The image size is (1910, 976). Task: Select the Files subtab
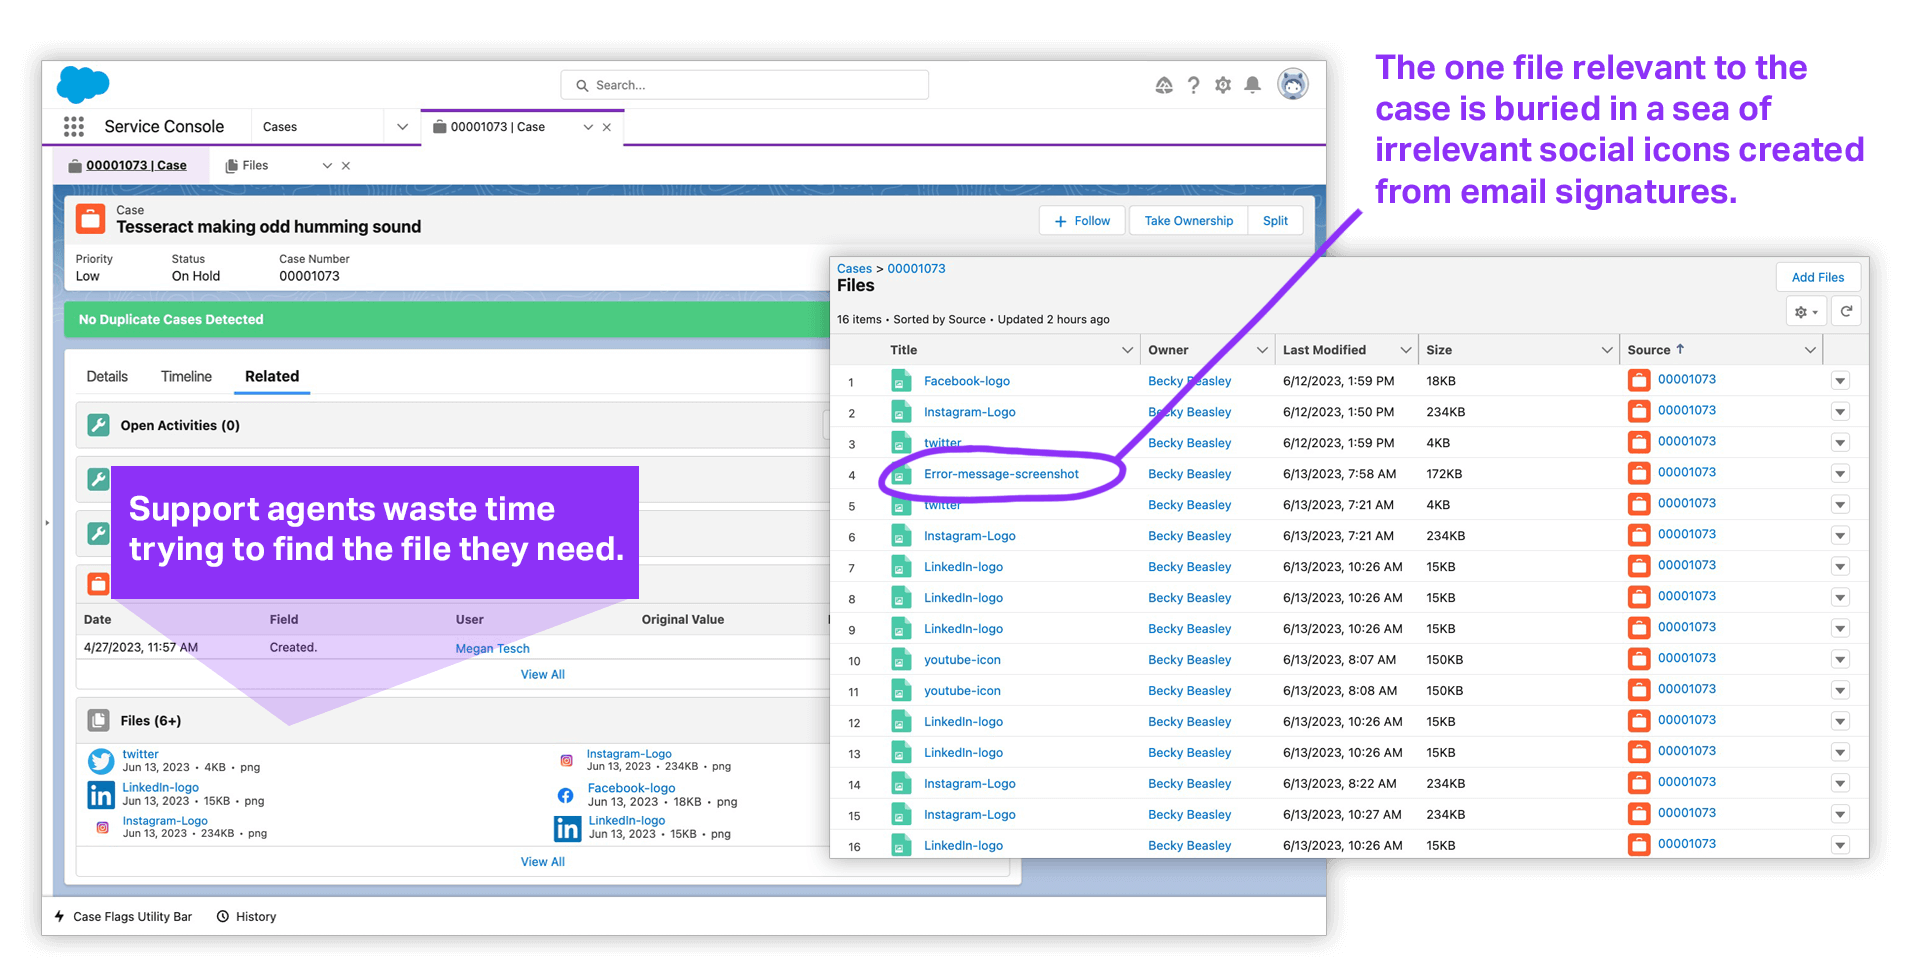tap(255, 166)
